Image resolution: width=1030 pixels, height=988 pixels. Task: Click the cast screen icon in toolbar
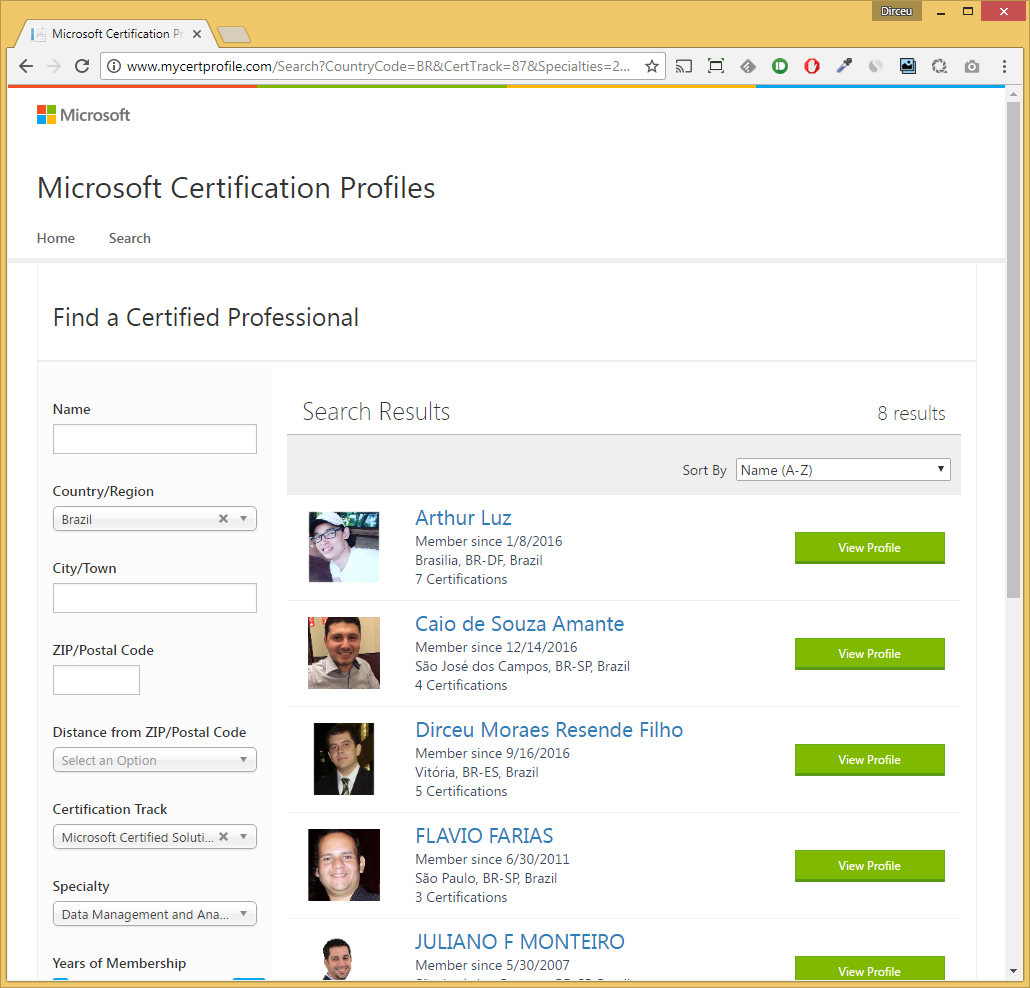coord(684,66)
